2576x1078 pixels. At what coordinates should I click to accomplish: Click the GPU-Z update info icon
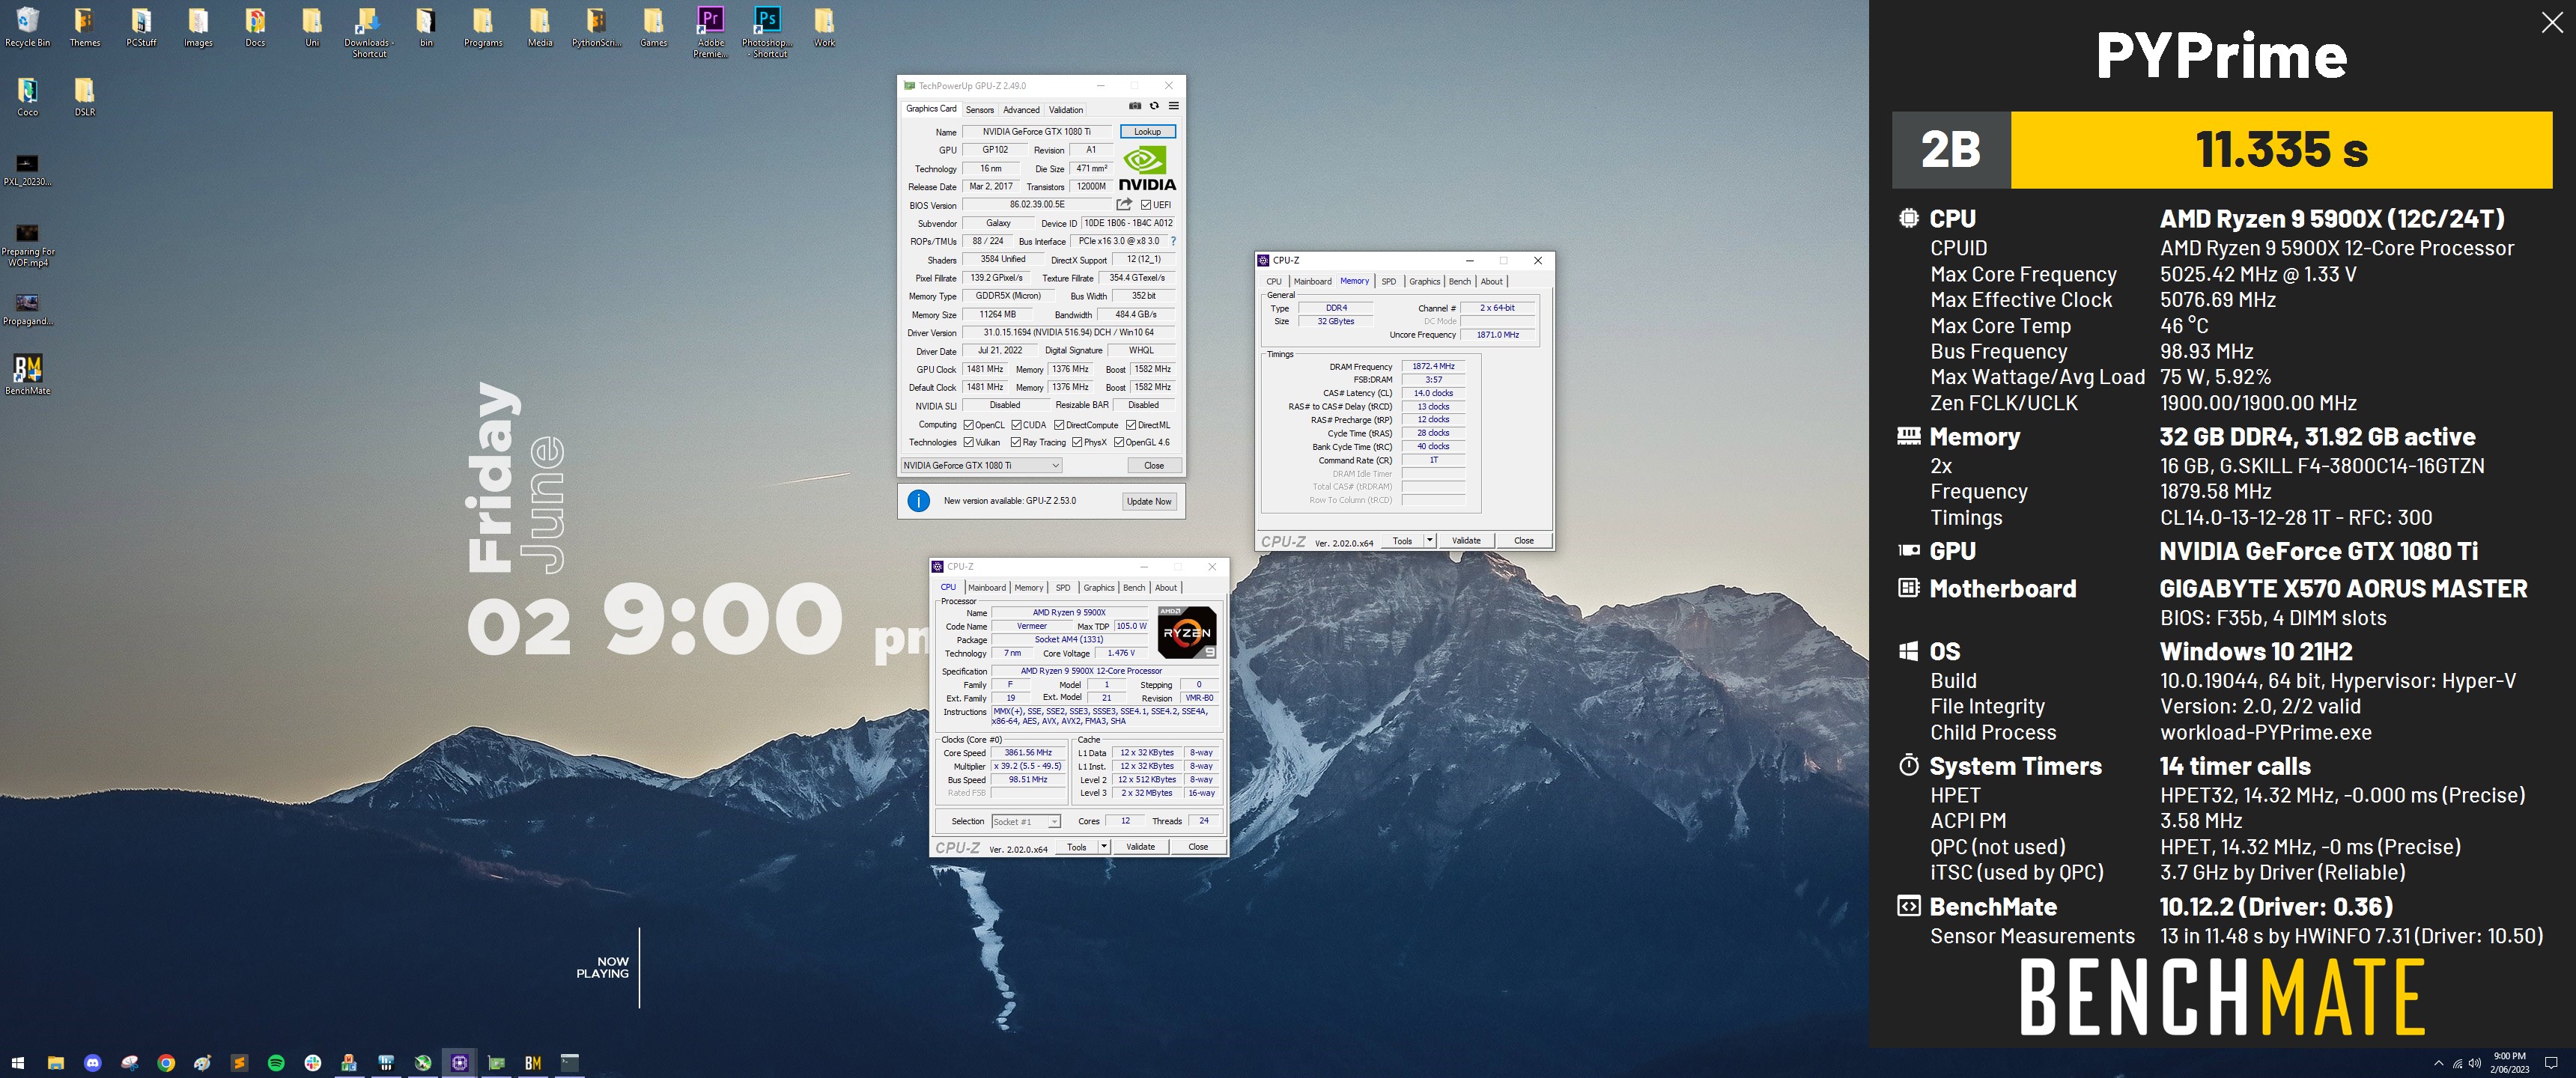point(918,501)
